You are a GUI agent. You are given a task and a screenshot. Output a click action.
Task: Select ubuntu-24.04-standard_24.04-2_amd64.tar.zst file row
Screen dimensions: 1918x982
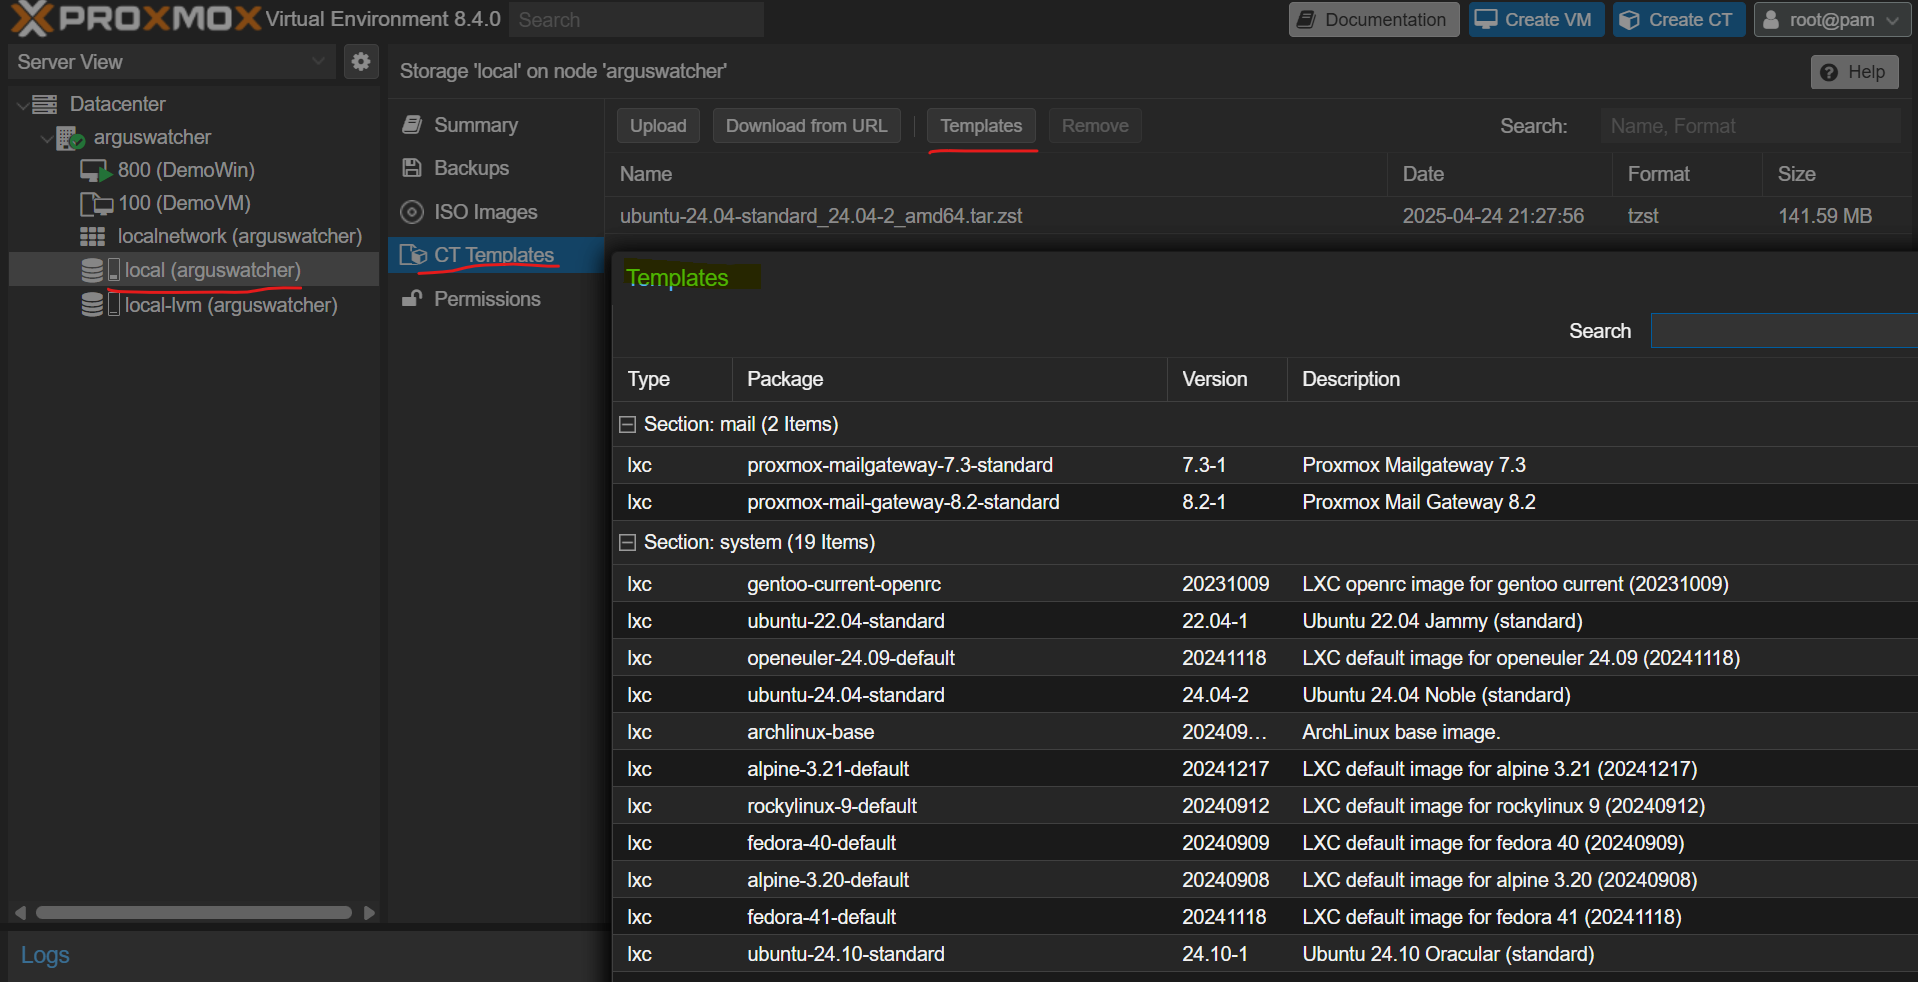pyautogui.click(x=1258, y=216)
